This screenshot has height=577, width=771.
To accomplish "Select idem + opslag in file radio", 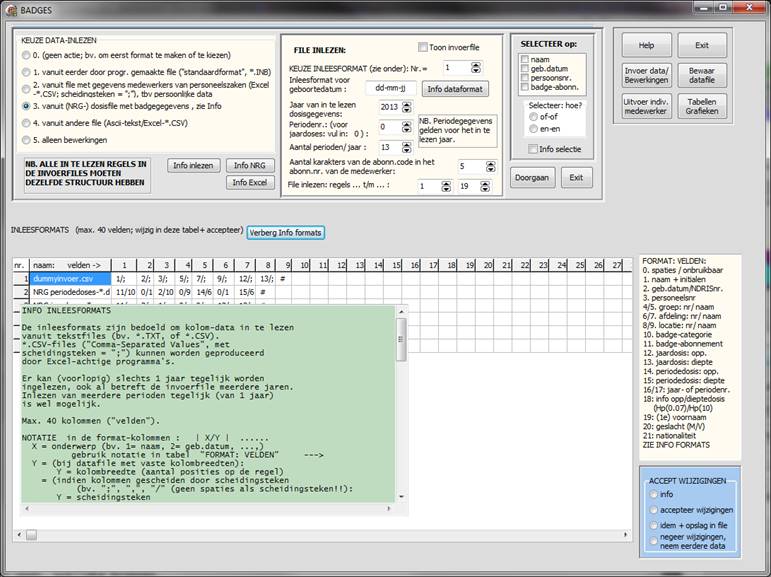I will point(653,525).
